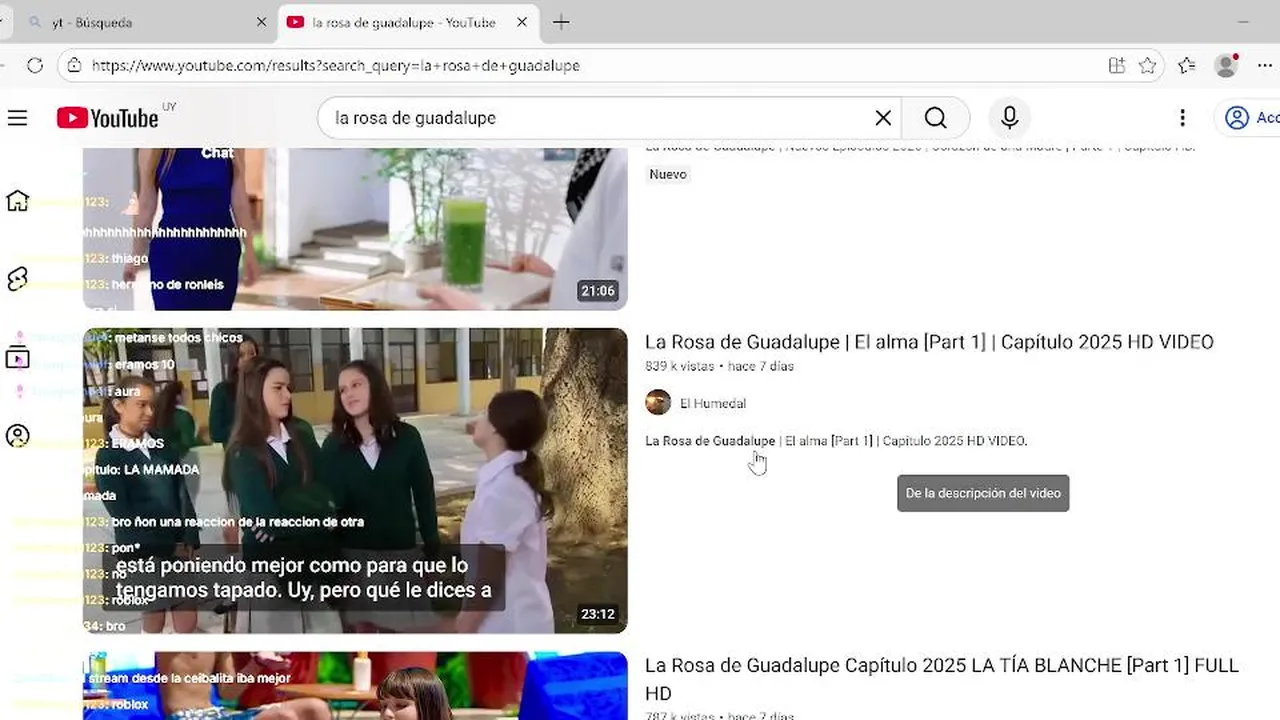Go to Home in the sidebar
The image size is (1280, 720).
tap(17, 201)
